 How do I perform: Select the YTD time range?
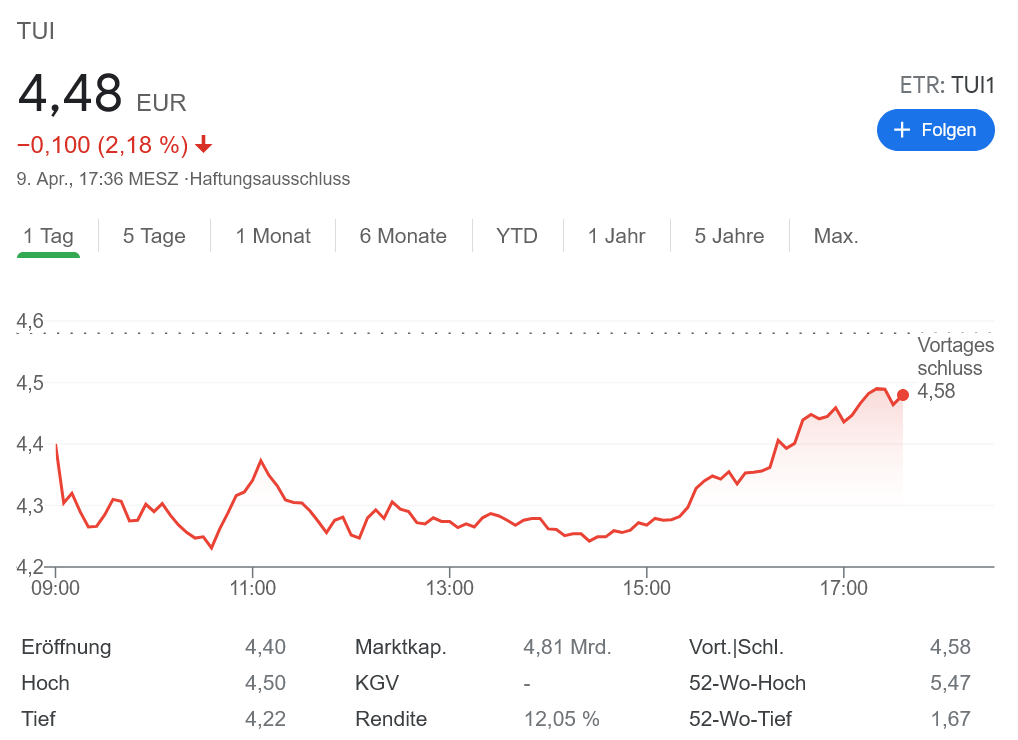click(x=517, y=236)
